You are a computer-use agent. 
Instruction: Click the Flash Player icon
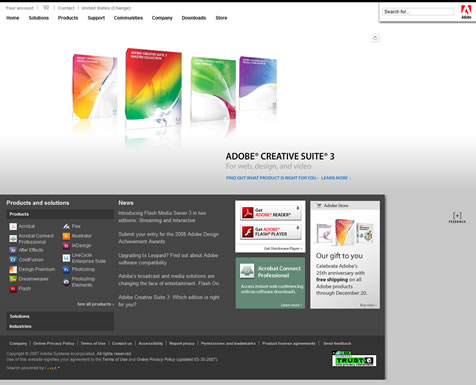248,232
